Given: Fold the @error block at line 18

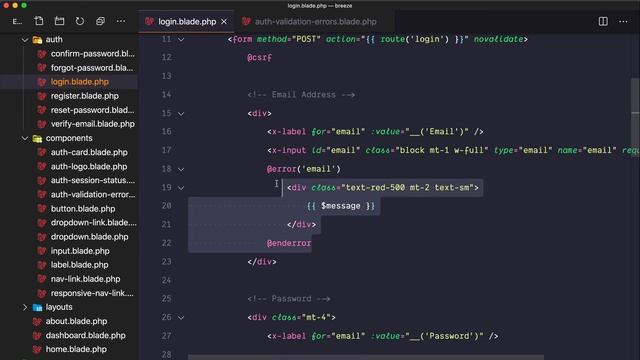Looking at the screenshot, I should click(x=181, y=169).
